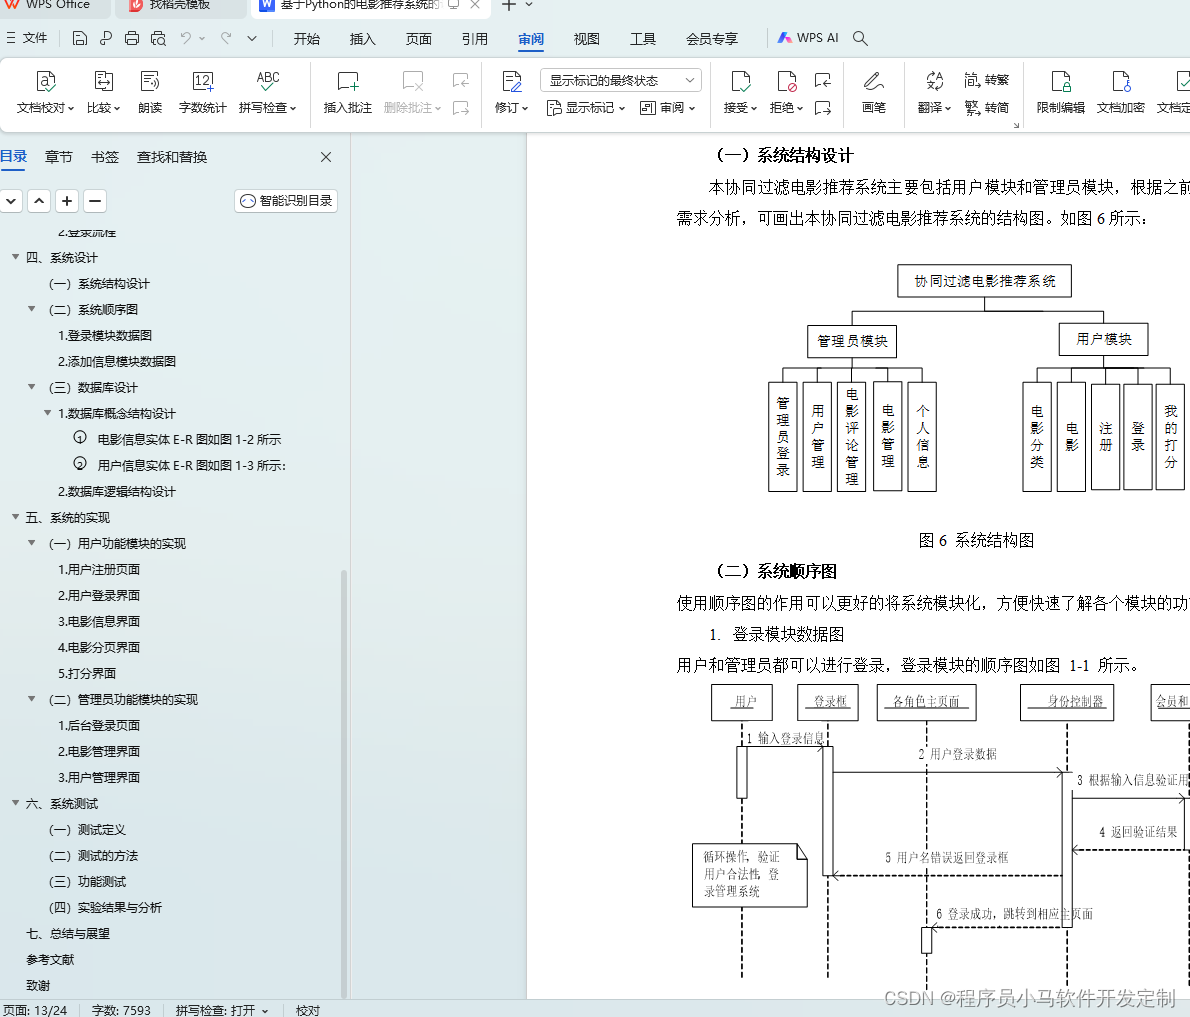This screenshot has height=1017, width=1190.
Task: Collapse the 五、系统的实现 outline section
Action: 14,517
